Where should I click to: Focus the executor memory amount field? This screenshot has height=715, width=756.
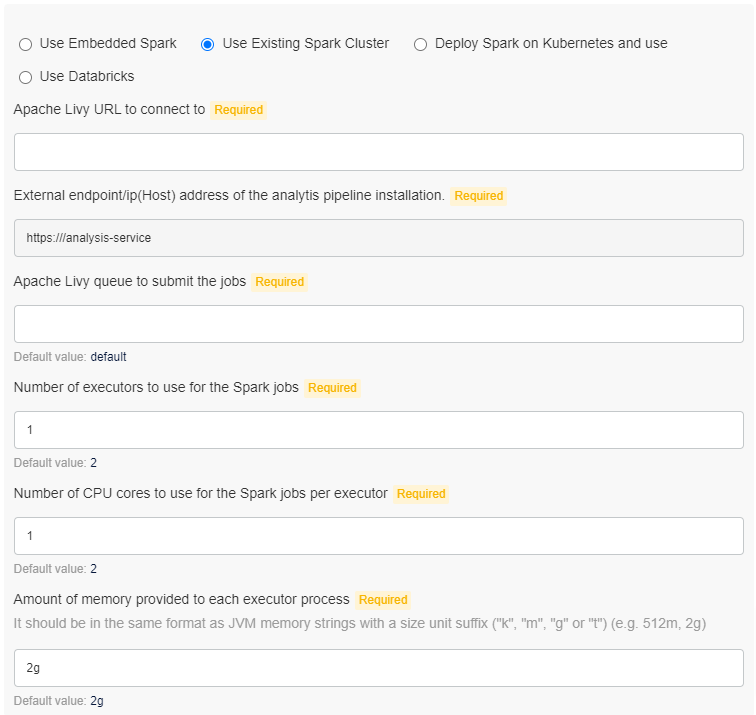point(378,668)
